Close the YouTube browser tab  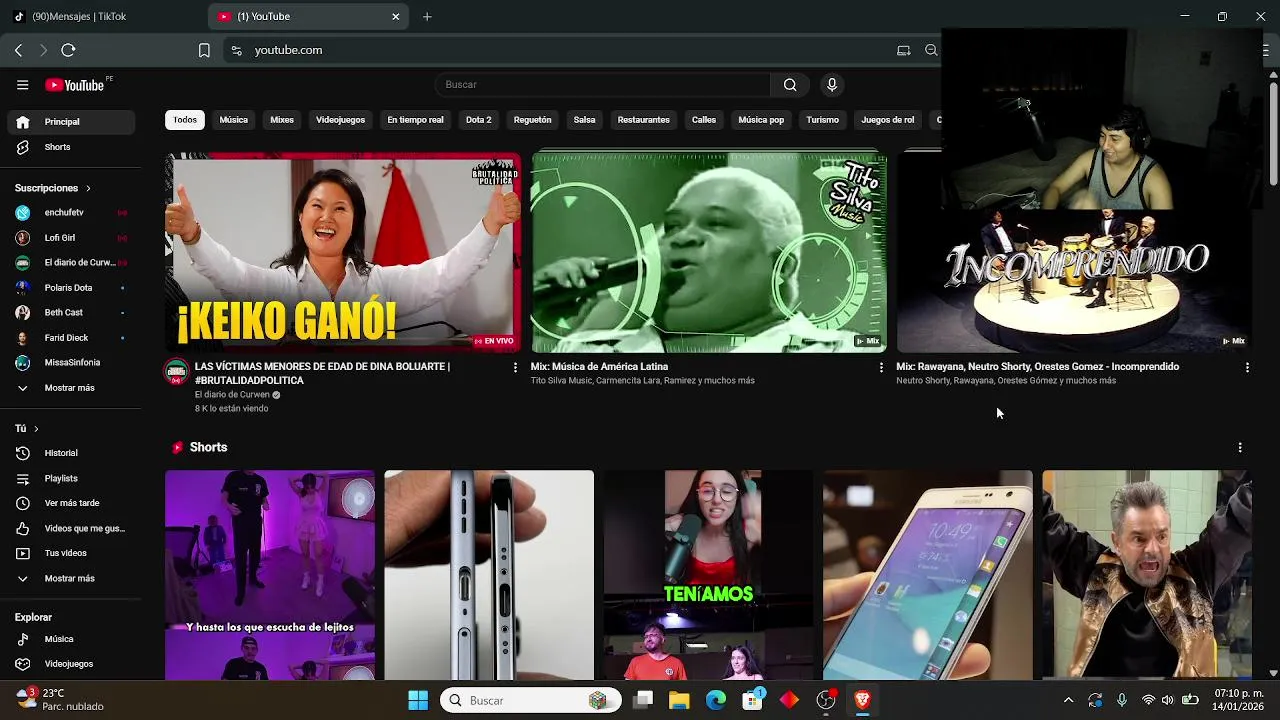coord(396,16)
